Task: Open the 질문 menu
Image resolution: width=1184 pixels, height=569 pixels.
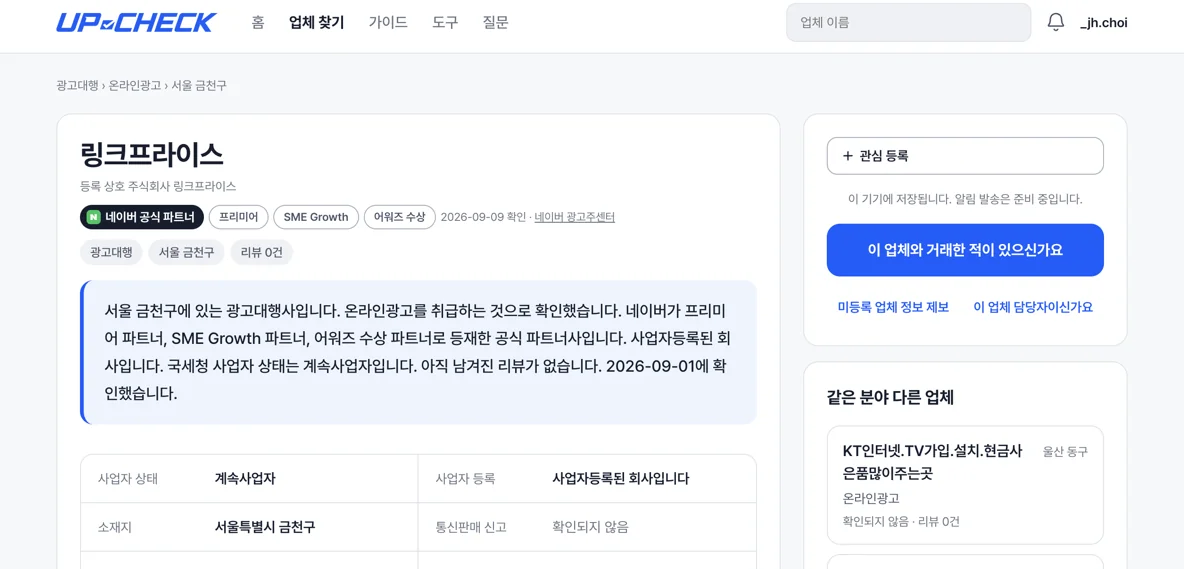Action: pyautogui.click(x=495, y=23)
